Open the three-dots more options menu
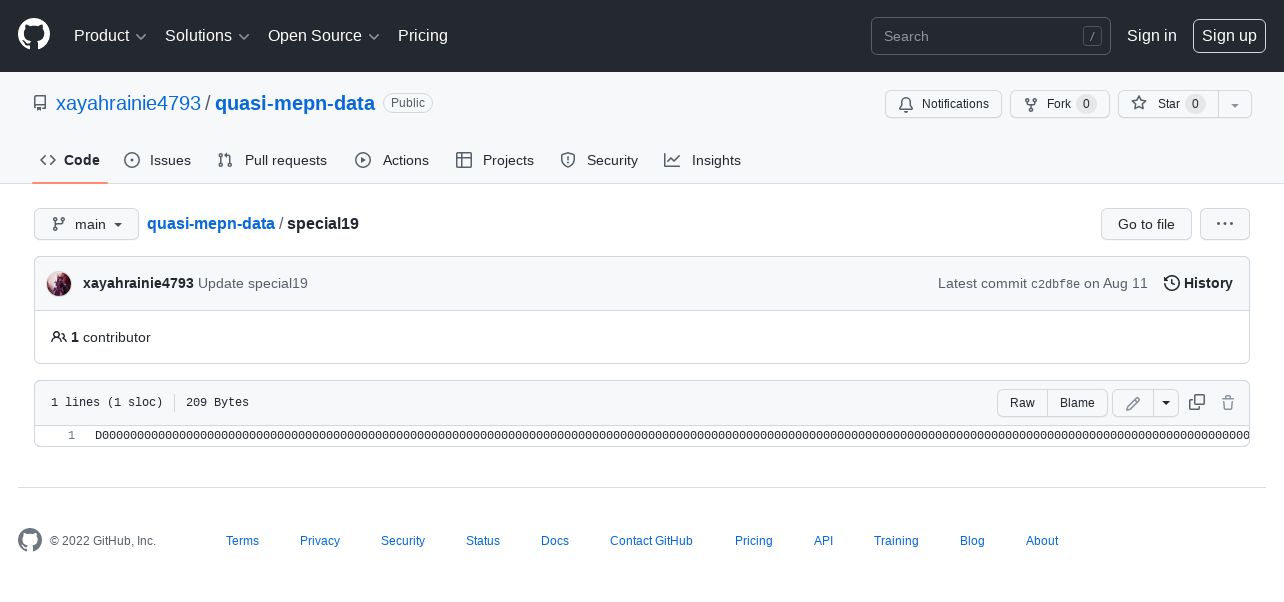 (x=1225, y=224)
